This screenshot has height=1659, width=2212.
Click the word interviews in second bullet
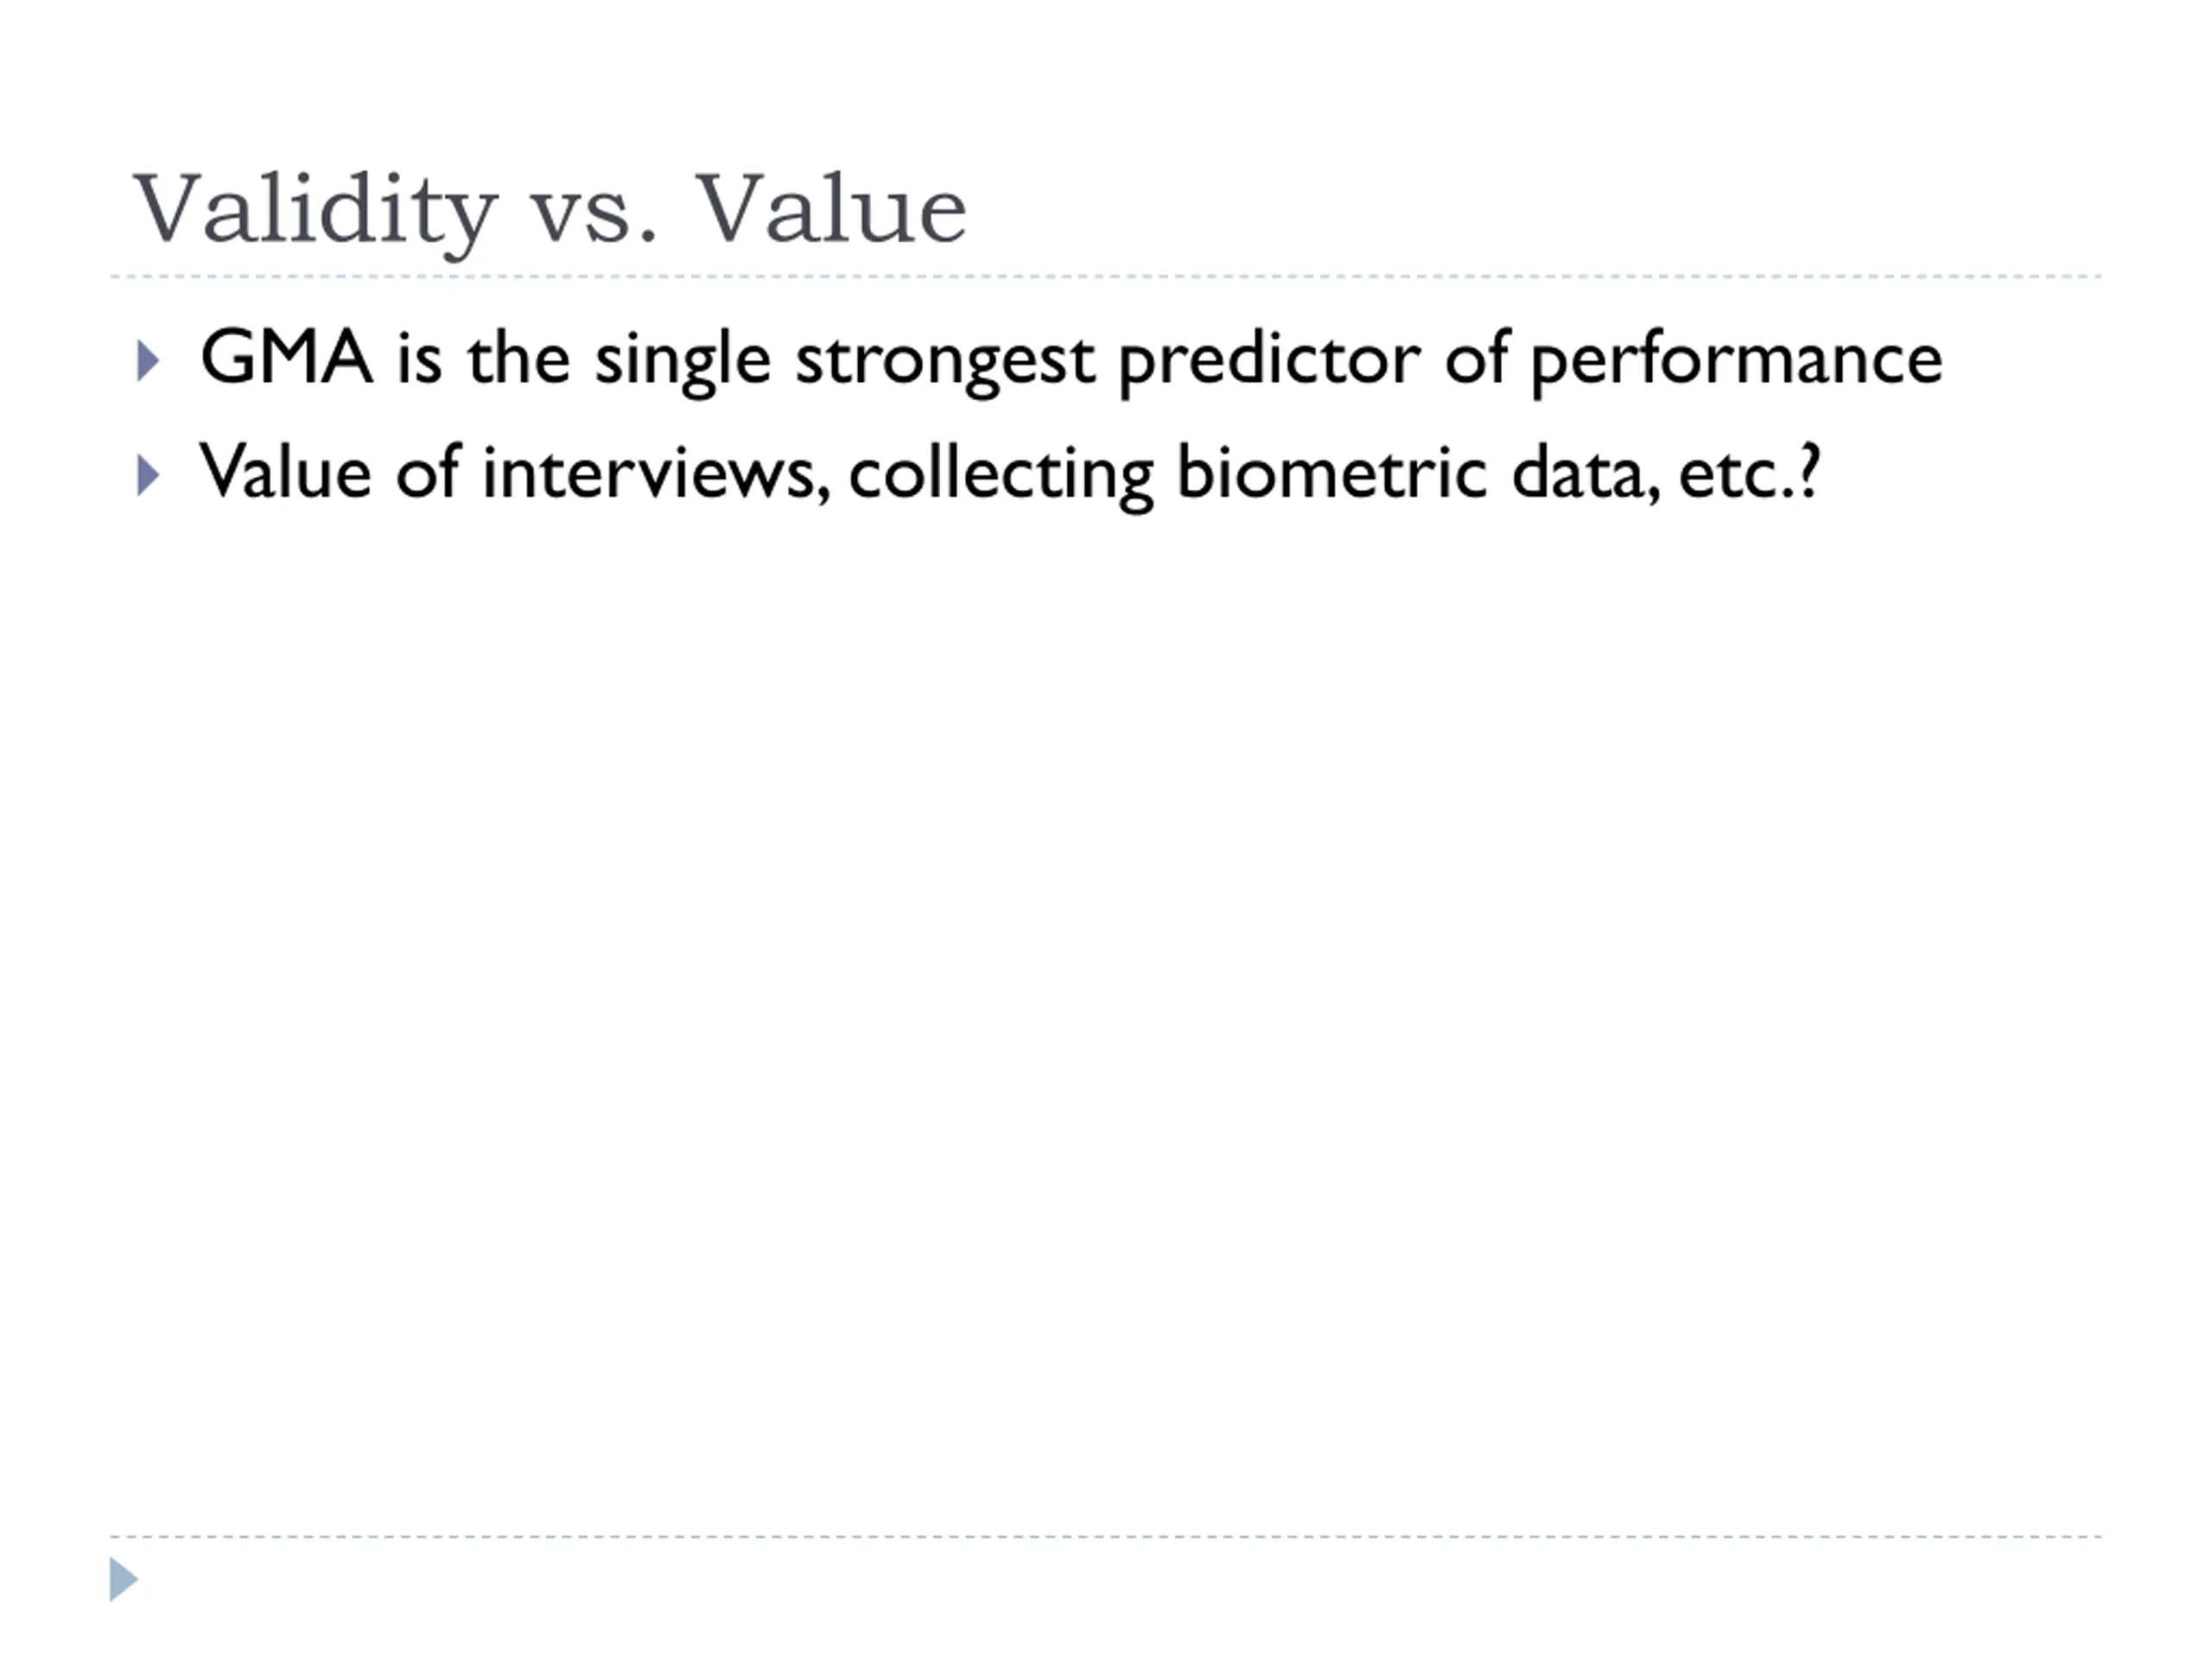pos(656,472)
